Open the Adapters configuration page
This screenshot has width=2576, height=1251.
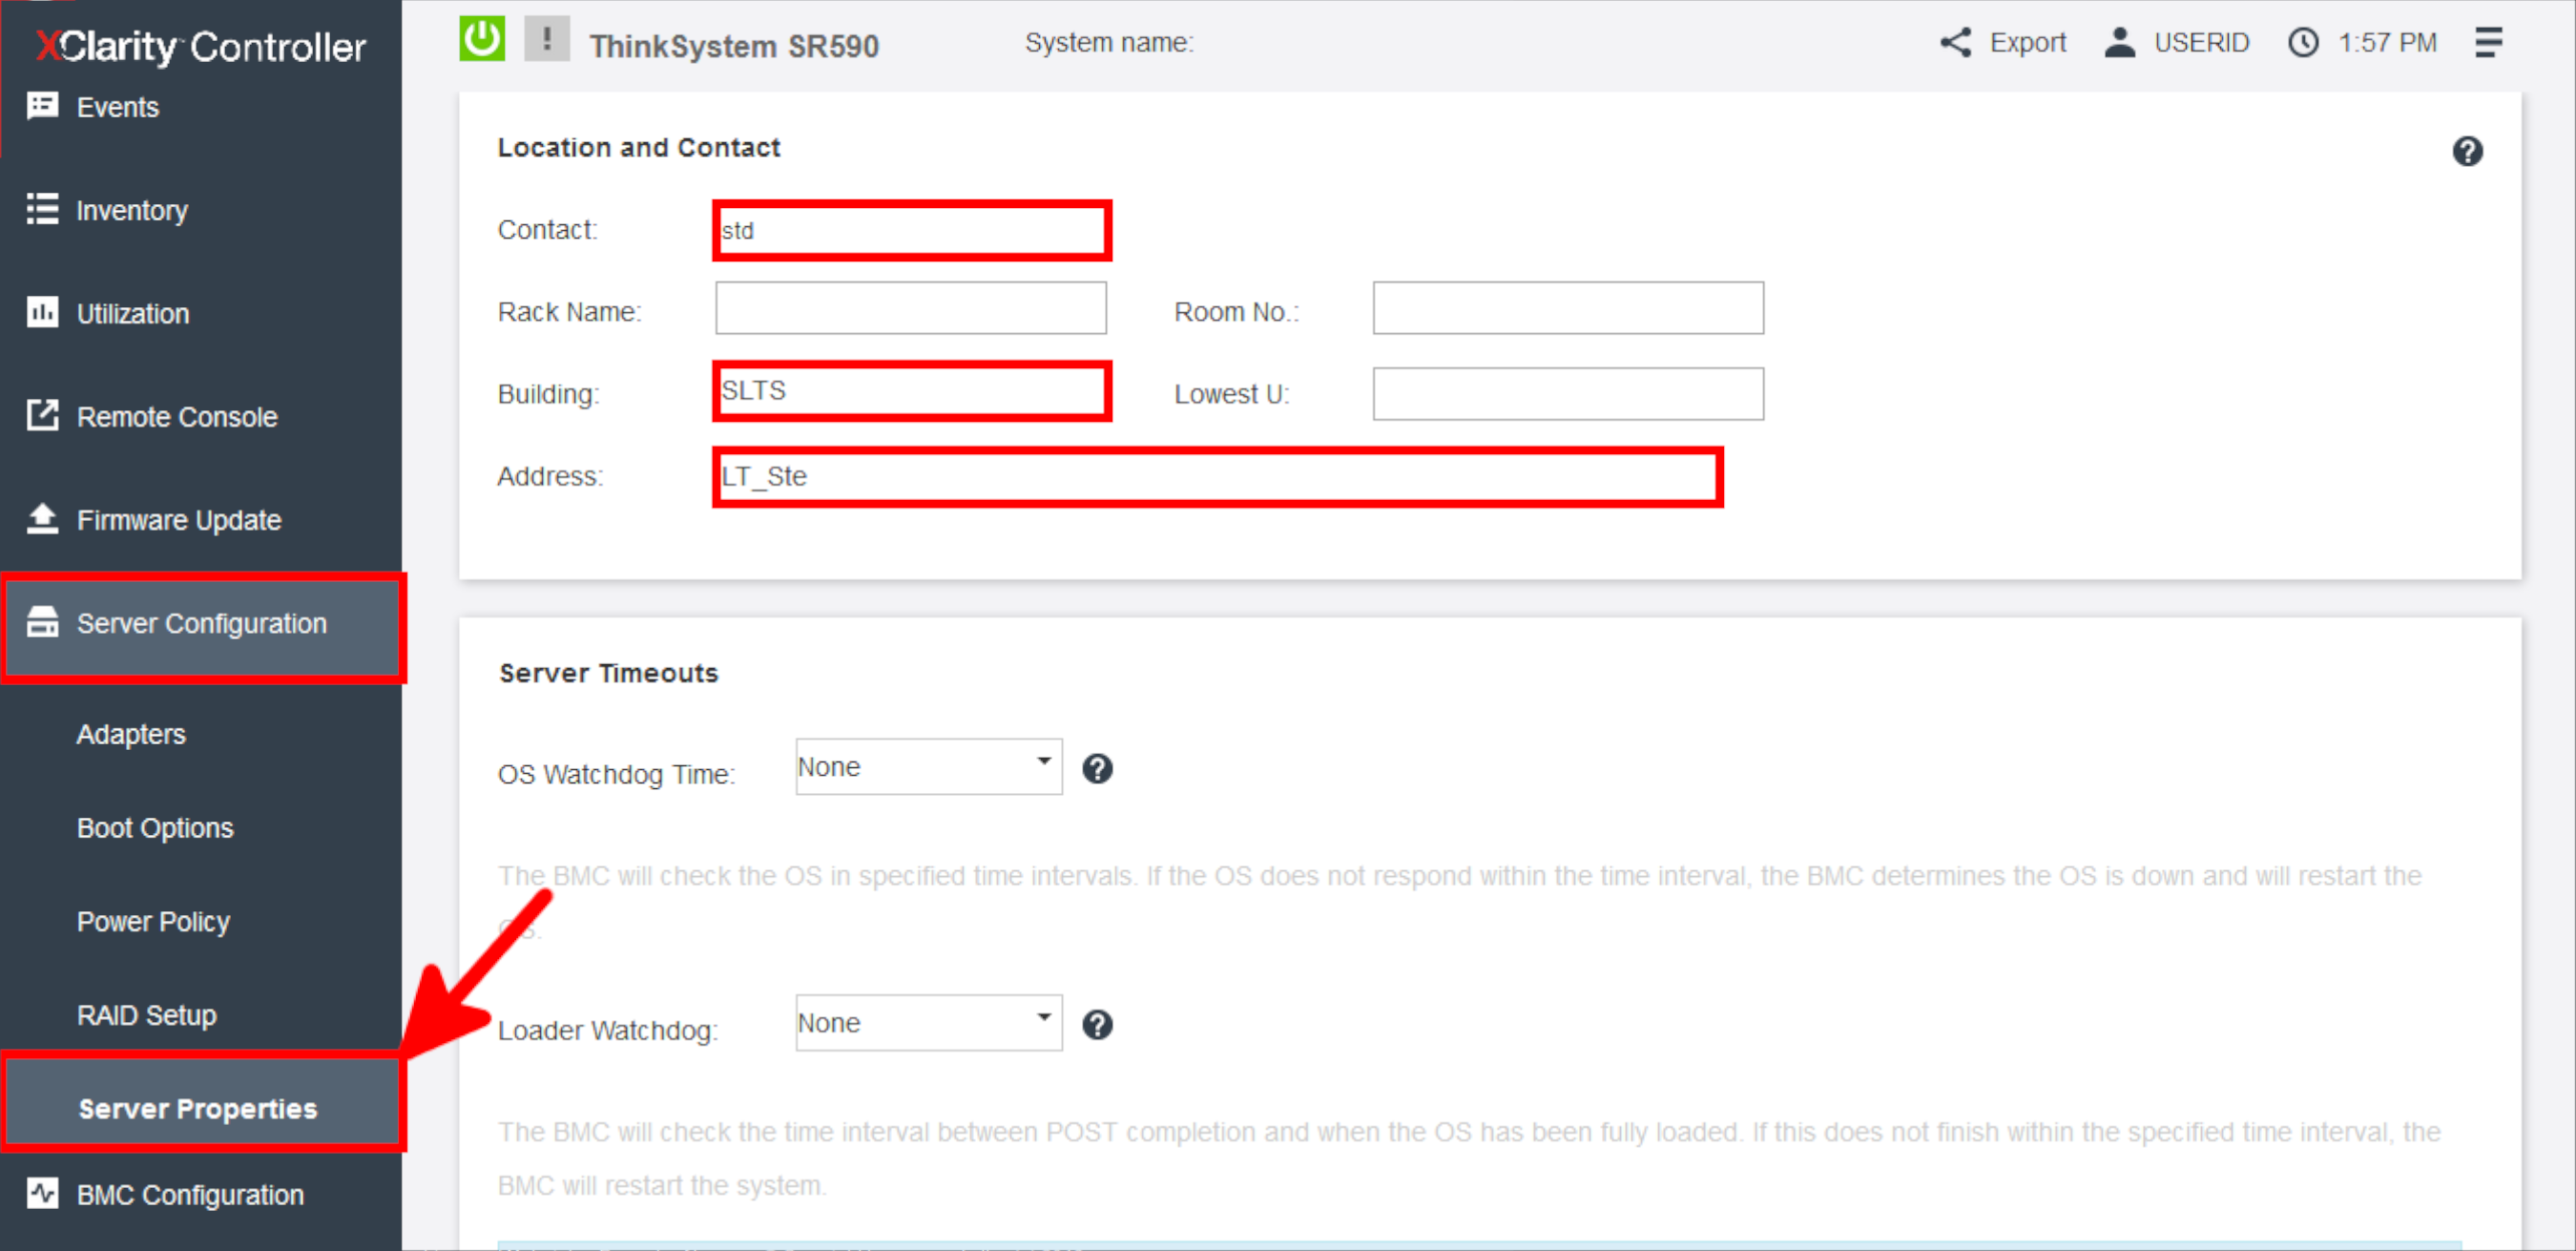coord(131,733)
